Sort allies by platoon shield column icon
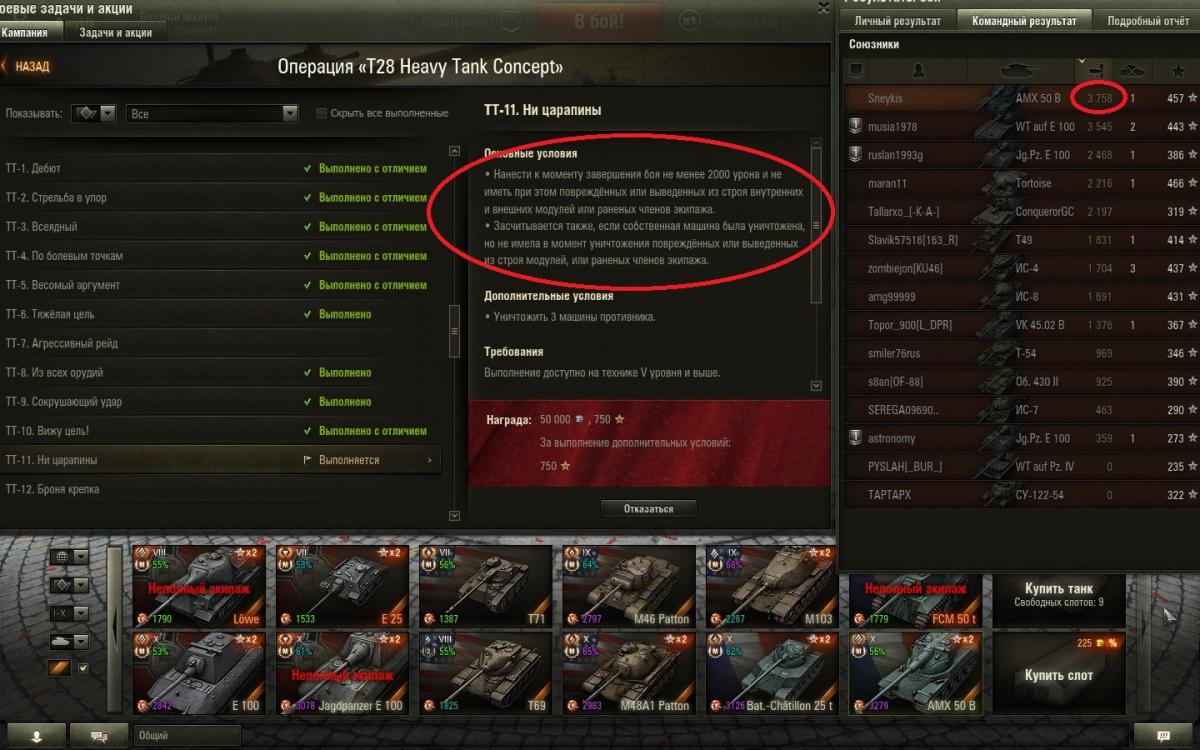This screenshot has height=750, width=1200. tap(856, 70)
